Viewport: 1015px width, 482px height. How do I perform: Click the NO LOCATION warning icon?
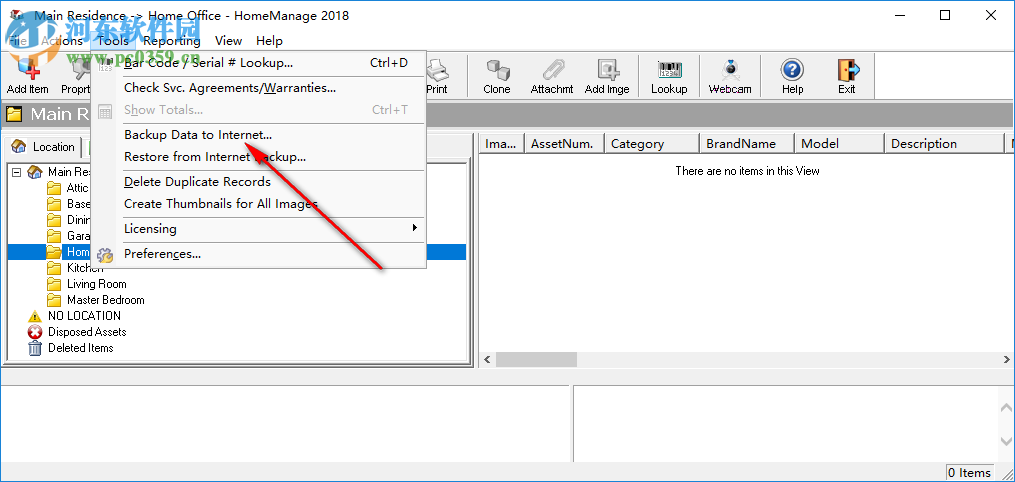[x=35, y=316]
